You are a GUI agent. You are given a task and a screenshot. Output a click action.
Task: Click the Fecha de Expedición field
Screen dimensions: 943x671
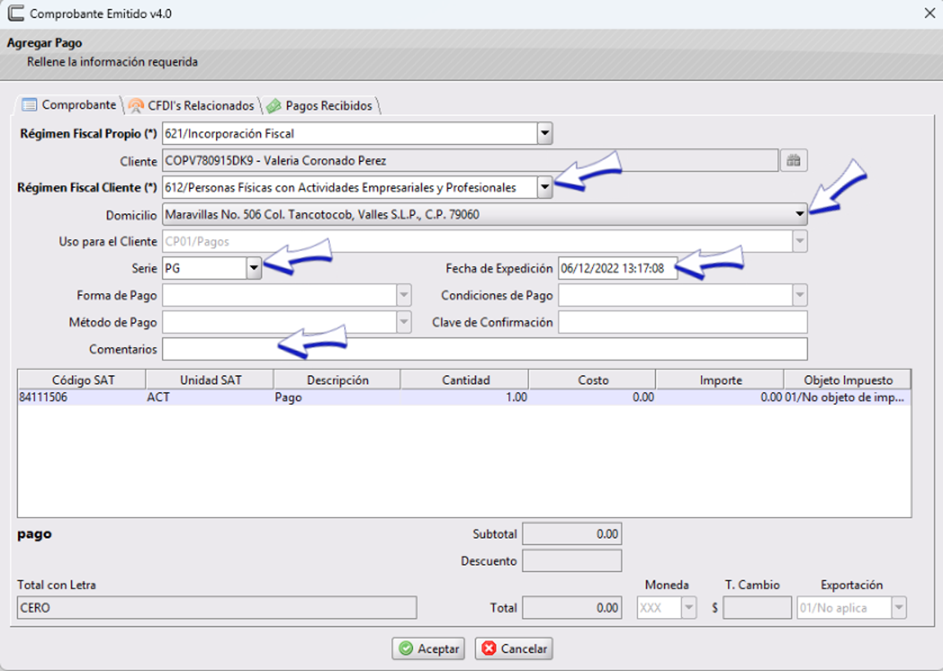(x=618, y=268)
